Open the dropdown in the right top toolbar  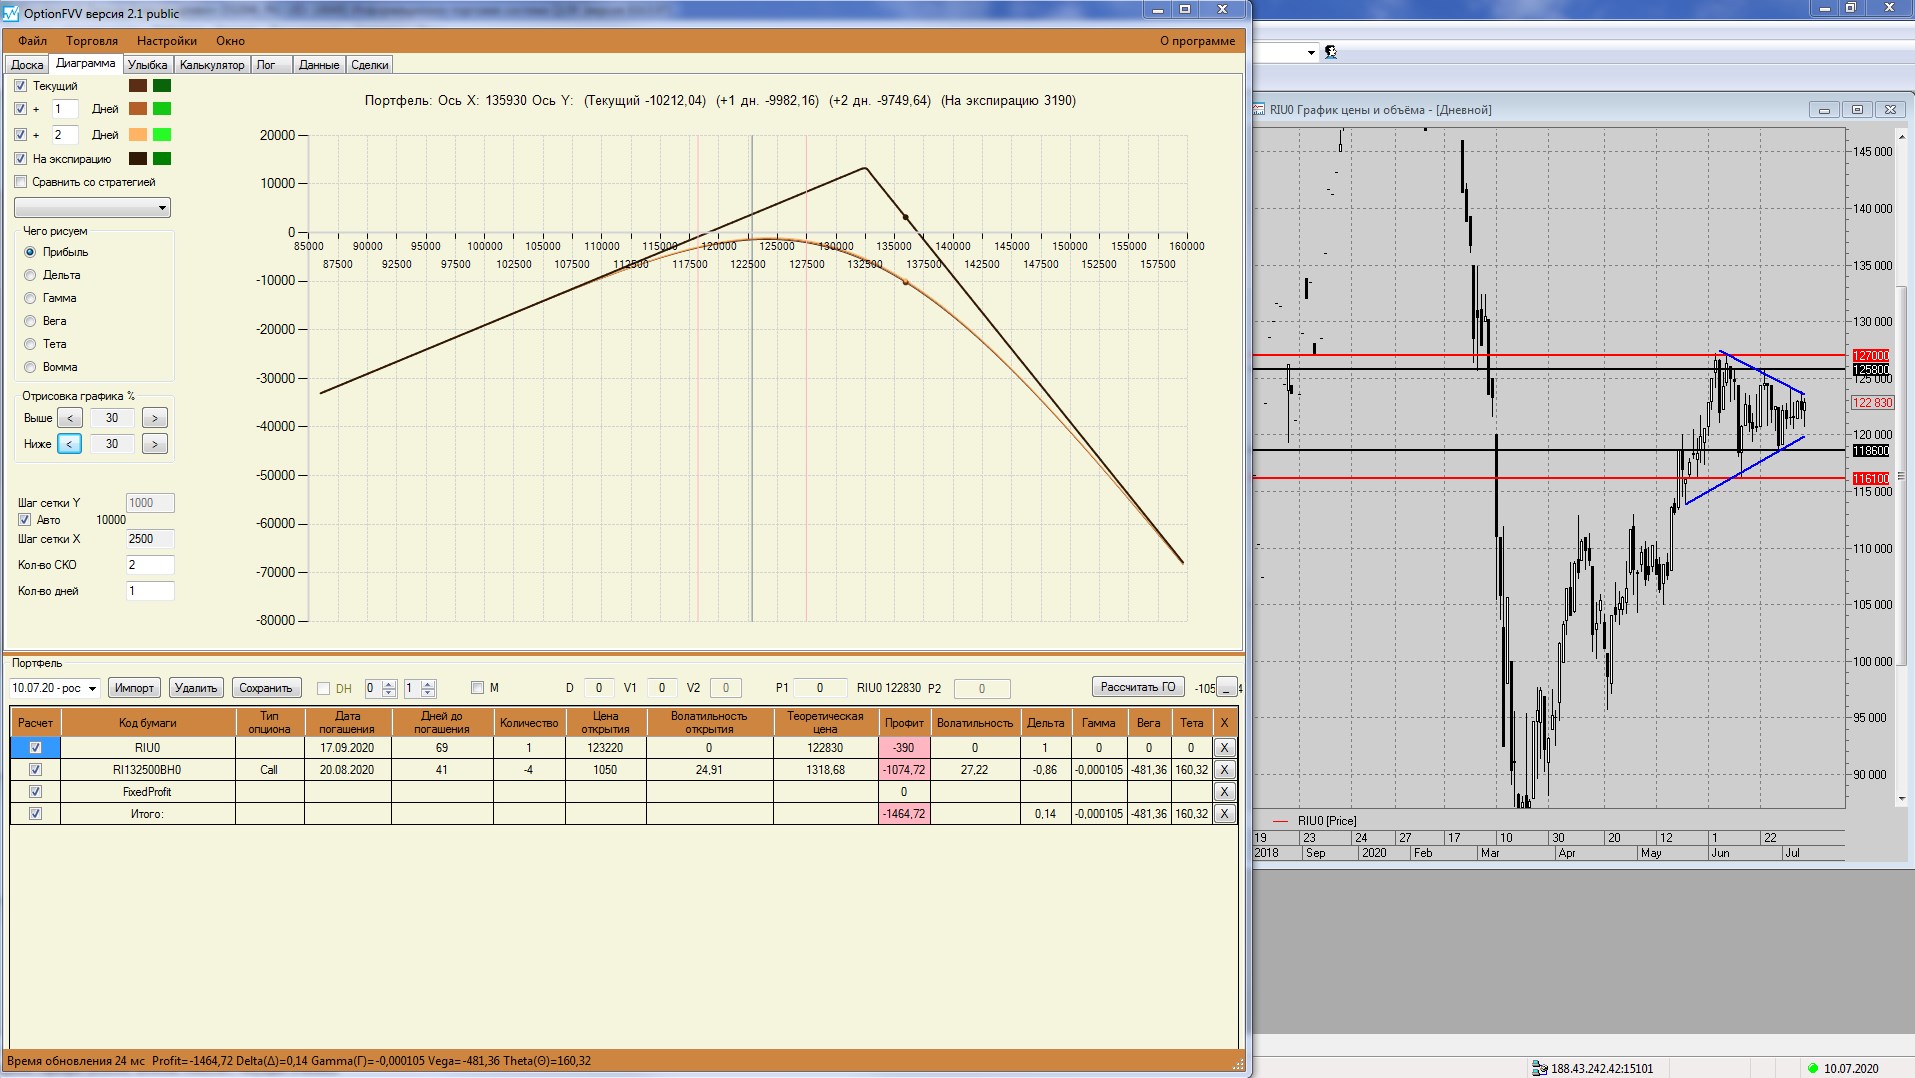tap(1311, 52)
